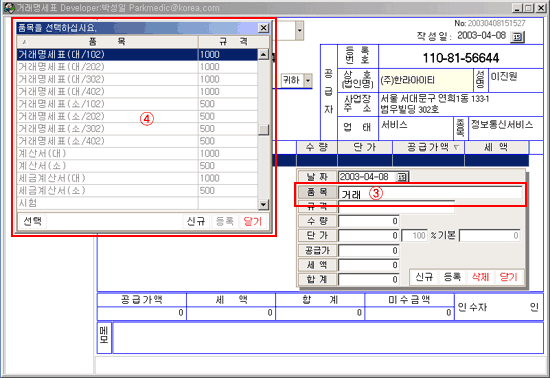Click the item list scrollbar thumb
The image size is (550, 378).
(x=263, y=130)
